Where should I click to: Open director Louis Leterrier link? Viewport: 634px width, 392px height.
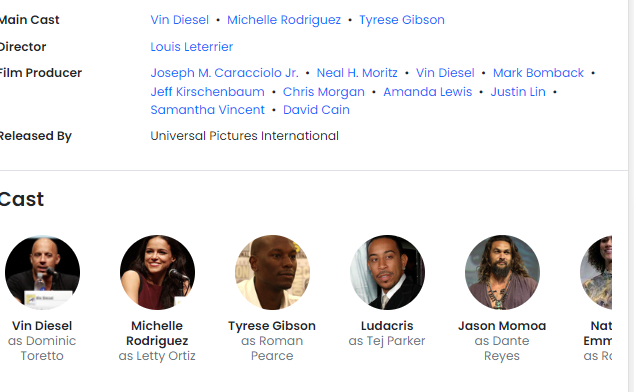coord(192,47)
